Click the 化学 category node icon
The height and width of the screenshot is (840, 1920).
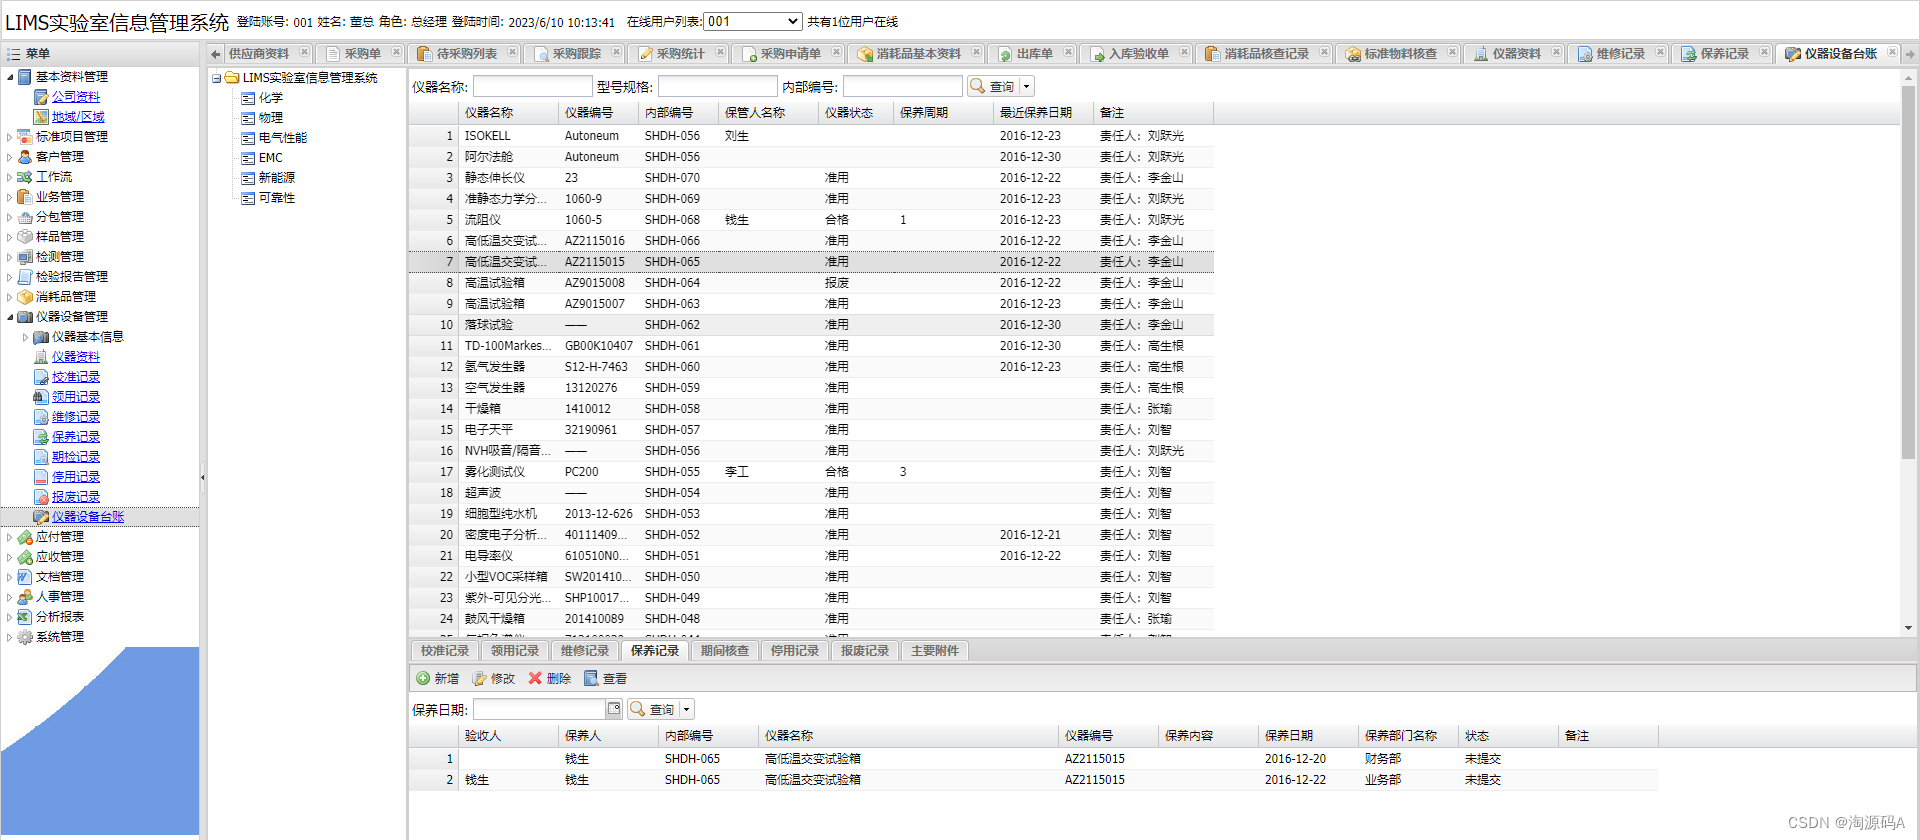tap(248, 98)
